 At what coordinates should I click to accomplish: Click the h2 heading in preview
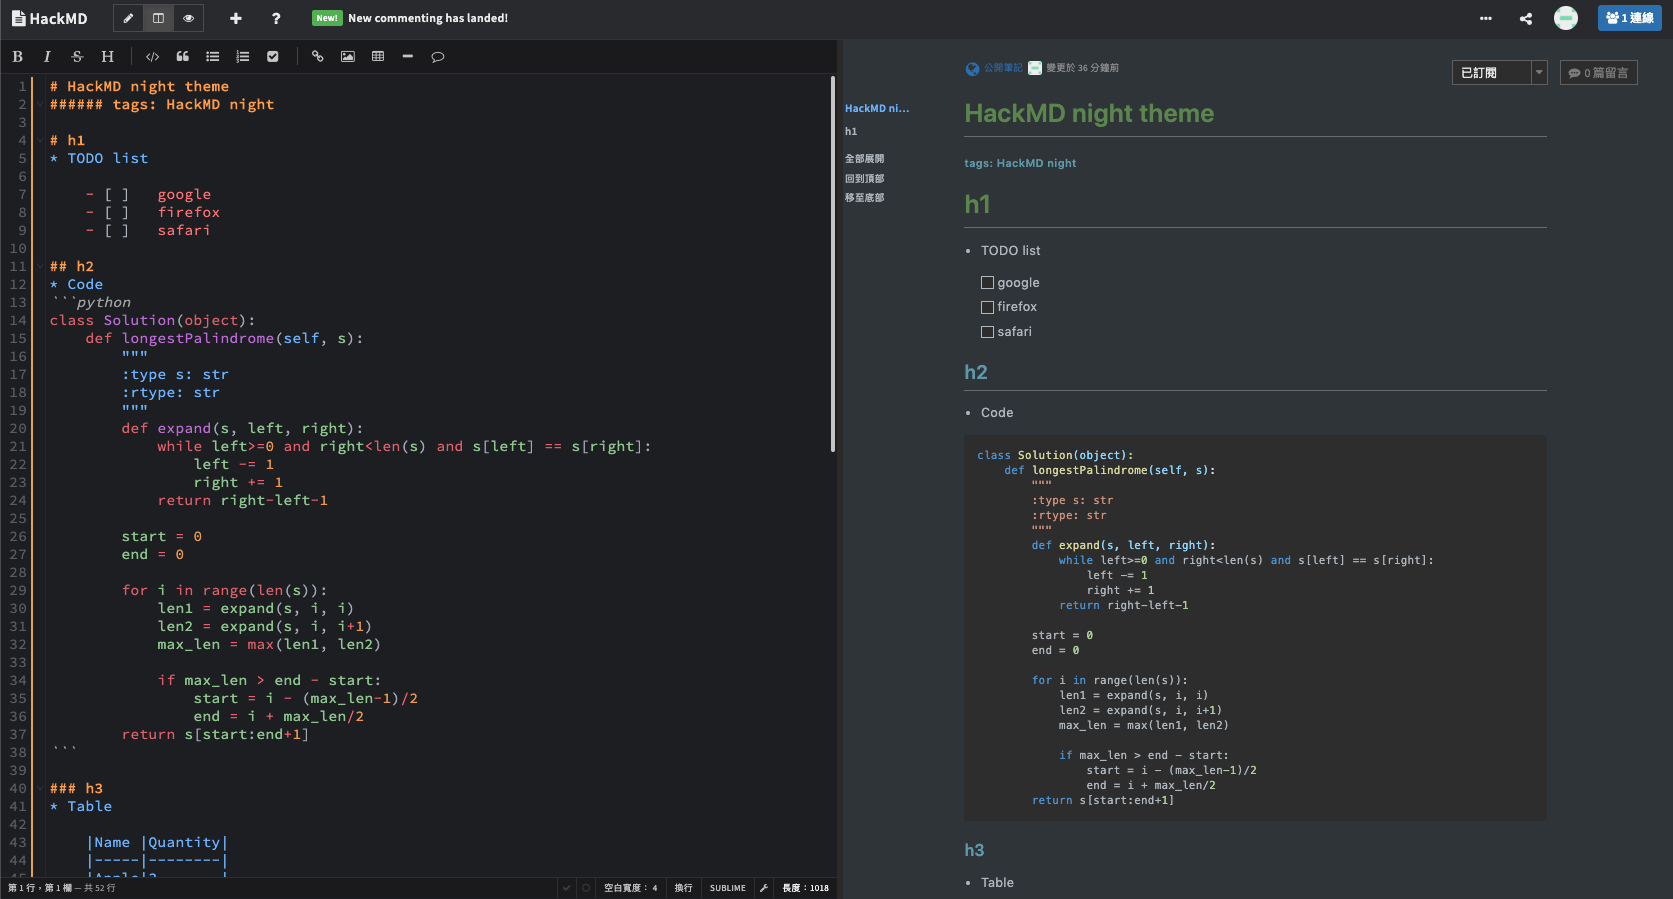[x=976, y=372]
